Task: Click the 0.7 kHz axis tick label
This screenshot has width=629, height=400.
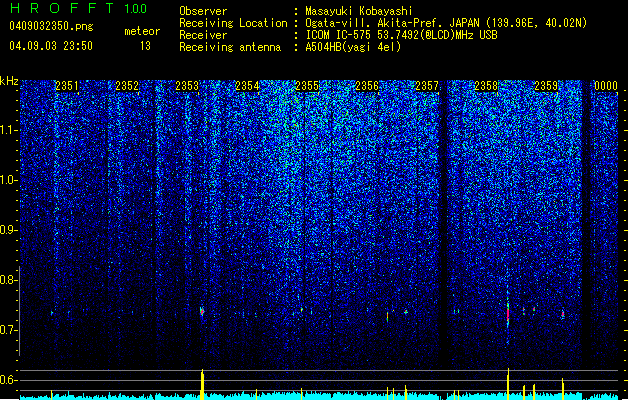Action: pos(8,330)
